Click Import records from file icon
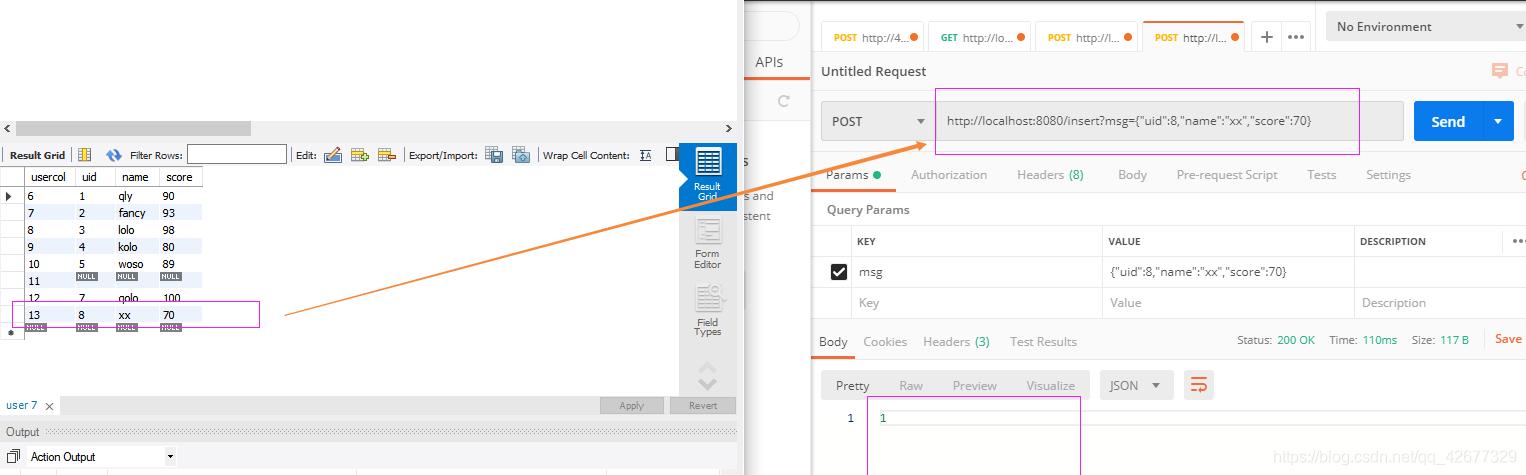 click(x=521, y=155)
